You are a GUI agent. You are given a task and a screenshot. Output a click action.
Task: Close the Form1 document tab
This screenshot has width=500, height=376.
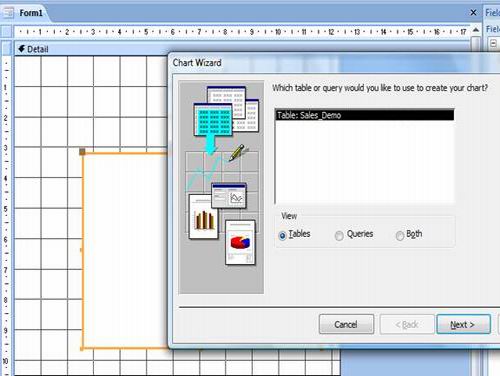[473, 13]
